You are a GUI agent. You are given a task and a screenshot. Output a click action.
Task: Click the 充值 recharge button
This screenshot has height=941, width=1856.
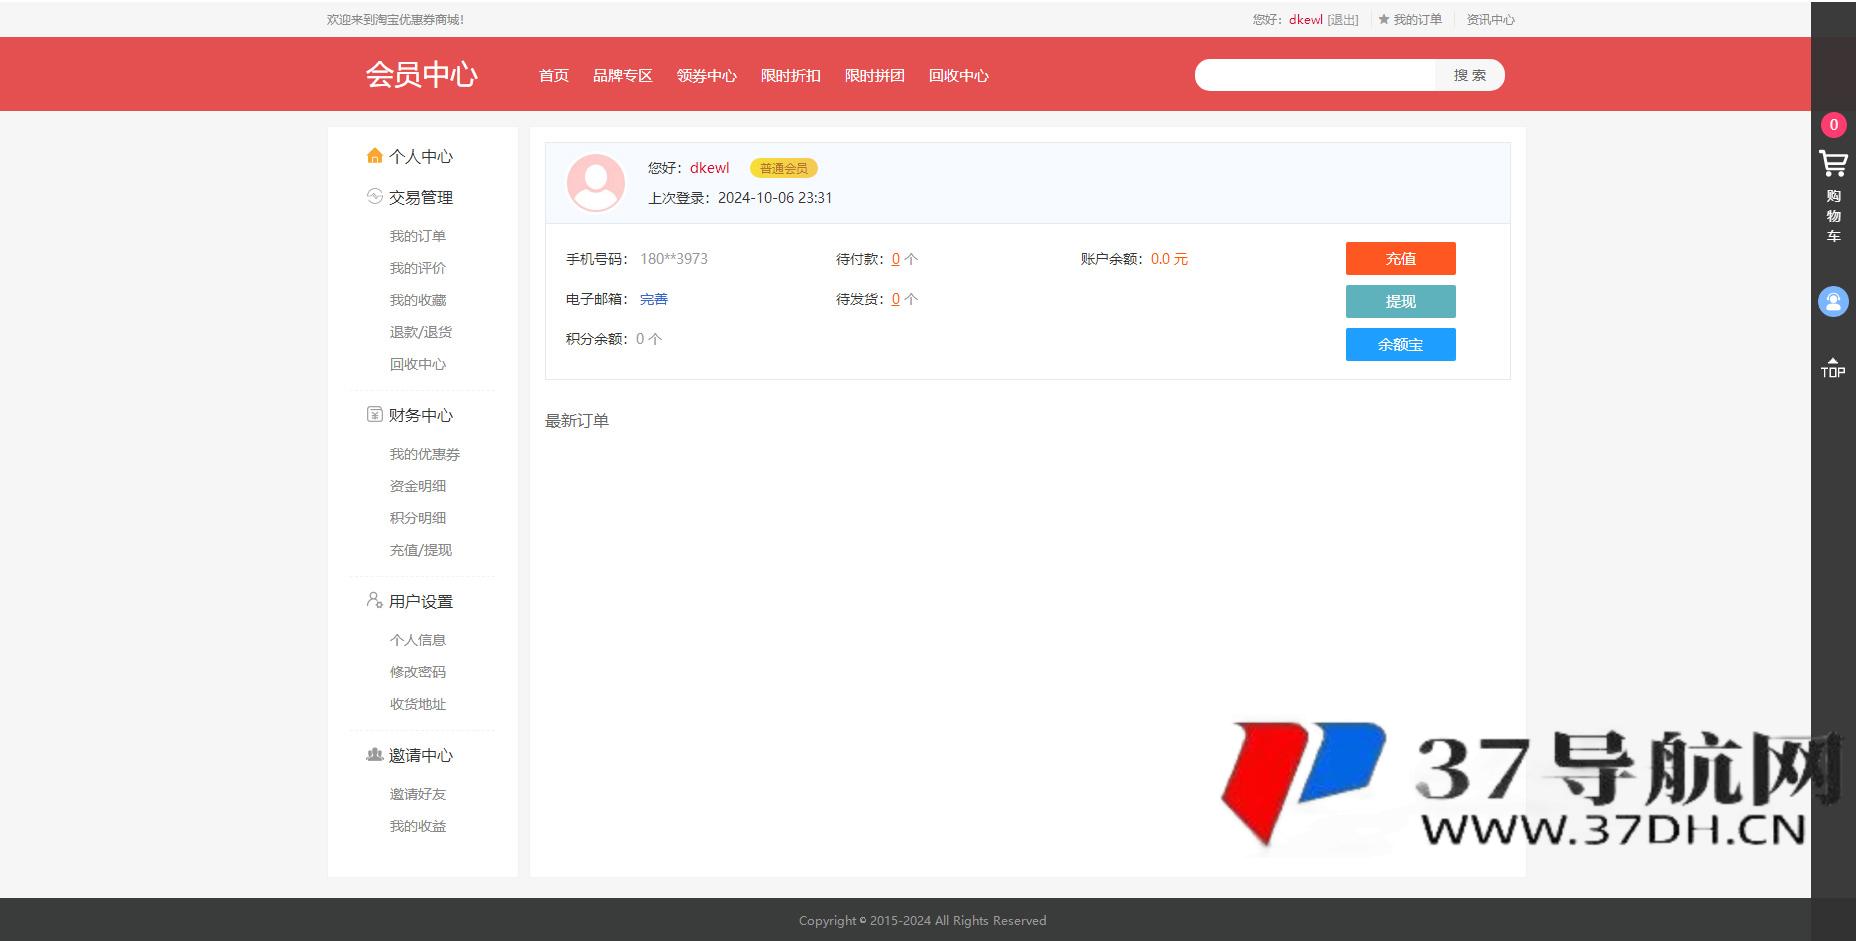[1400, 258]
